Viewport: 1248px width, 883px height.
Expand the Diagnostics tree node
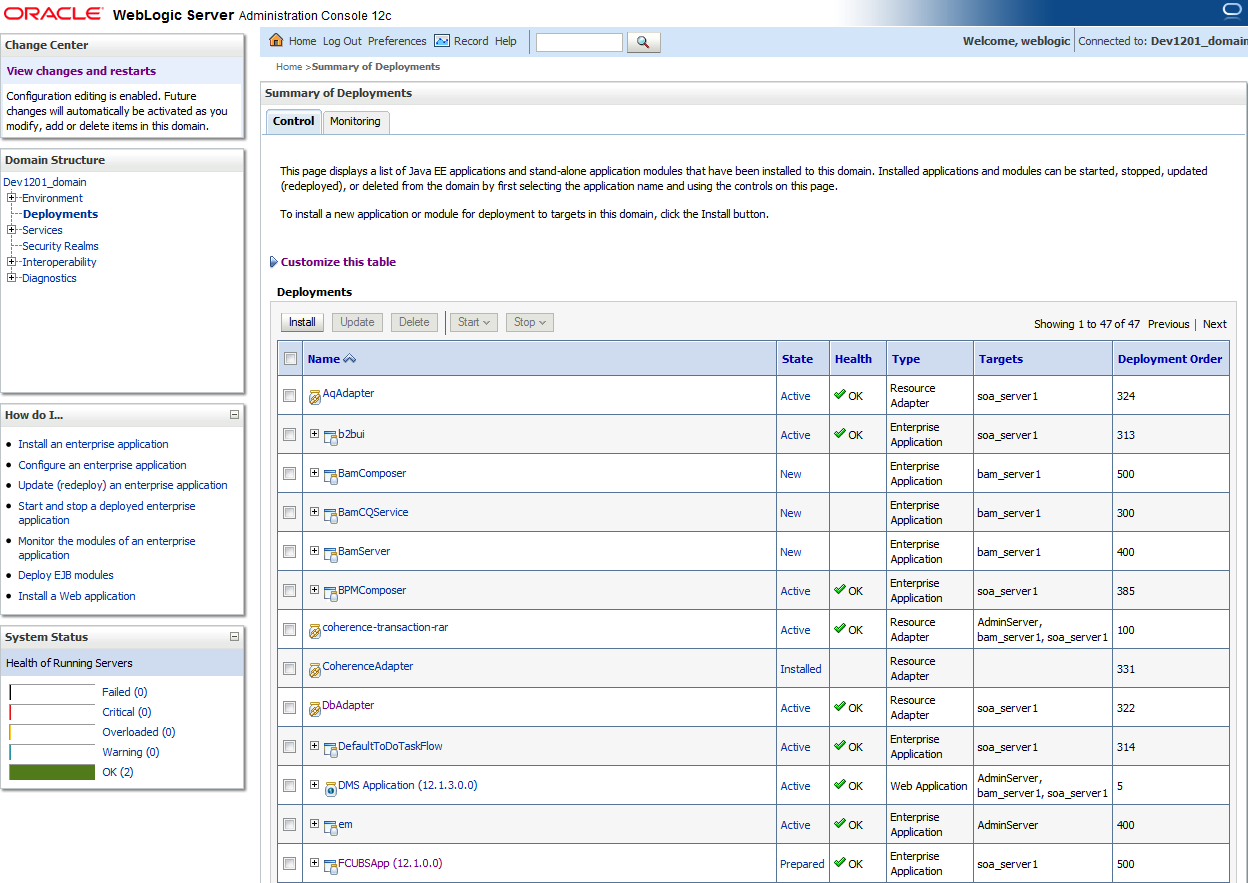pyautogui.click(x=12, y=278)
